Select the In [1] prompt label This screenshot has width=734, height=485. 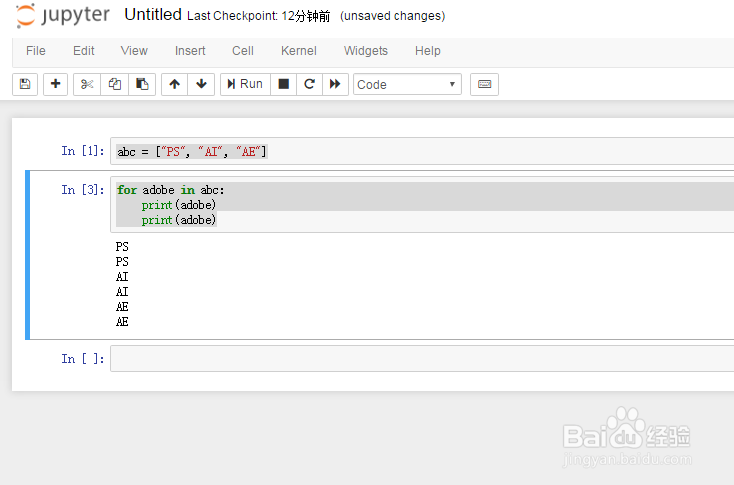coord(83,151)
